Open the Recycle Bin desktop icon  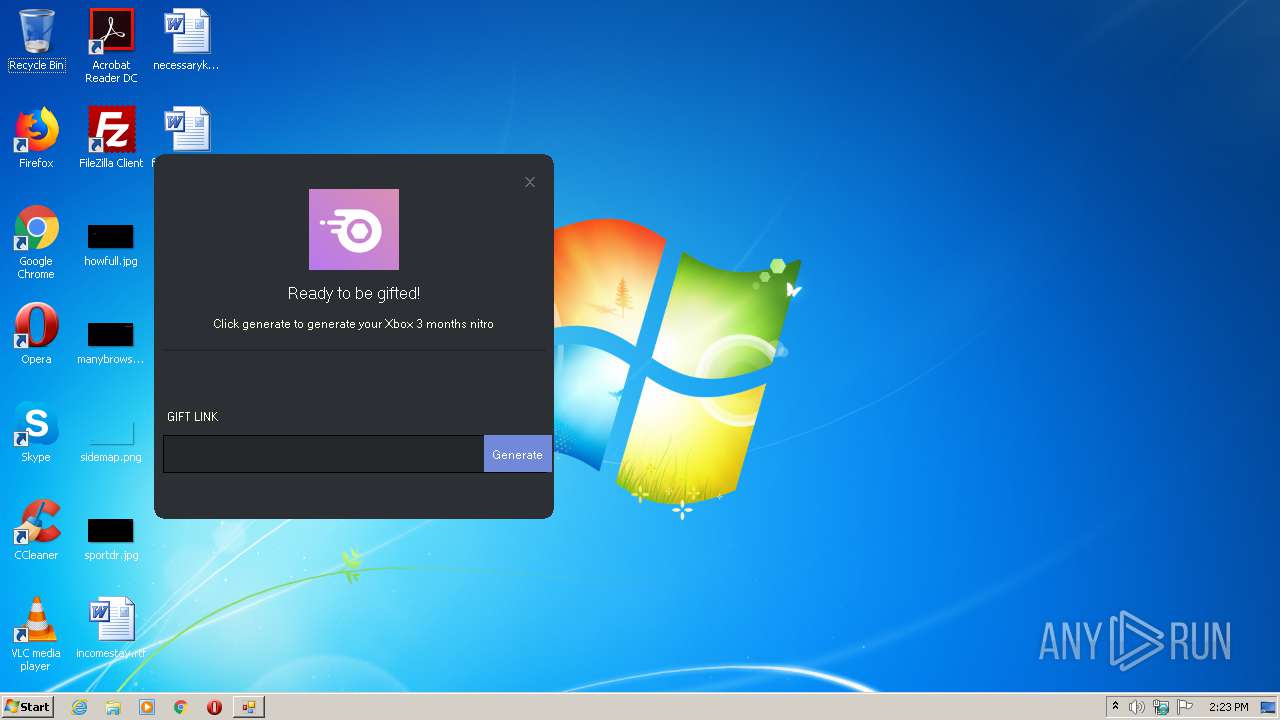tap(36, 41)
